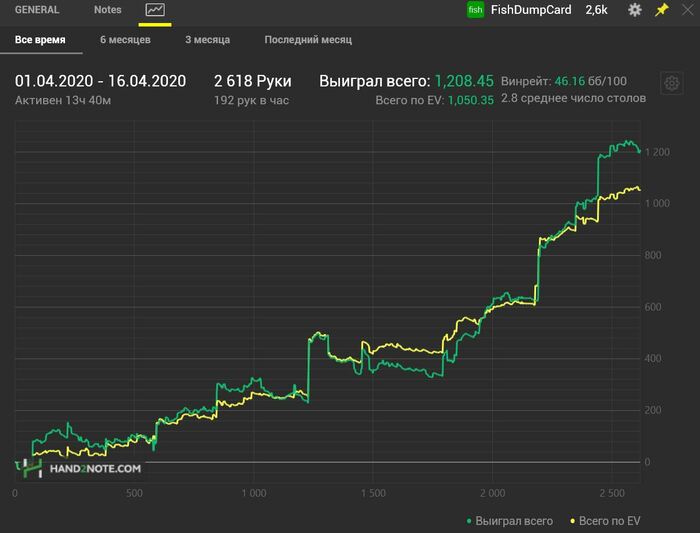Select the 6 месяцев period tab
The width and height of the screenshot is (700, 533).
coord(125,40)
